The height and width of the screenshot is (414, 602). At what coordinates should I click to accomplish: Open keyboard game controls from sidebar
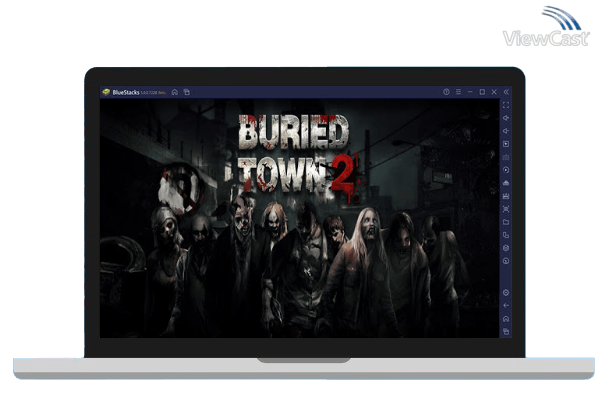[x=506, y=157]
